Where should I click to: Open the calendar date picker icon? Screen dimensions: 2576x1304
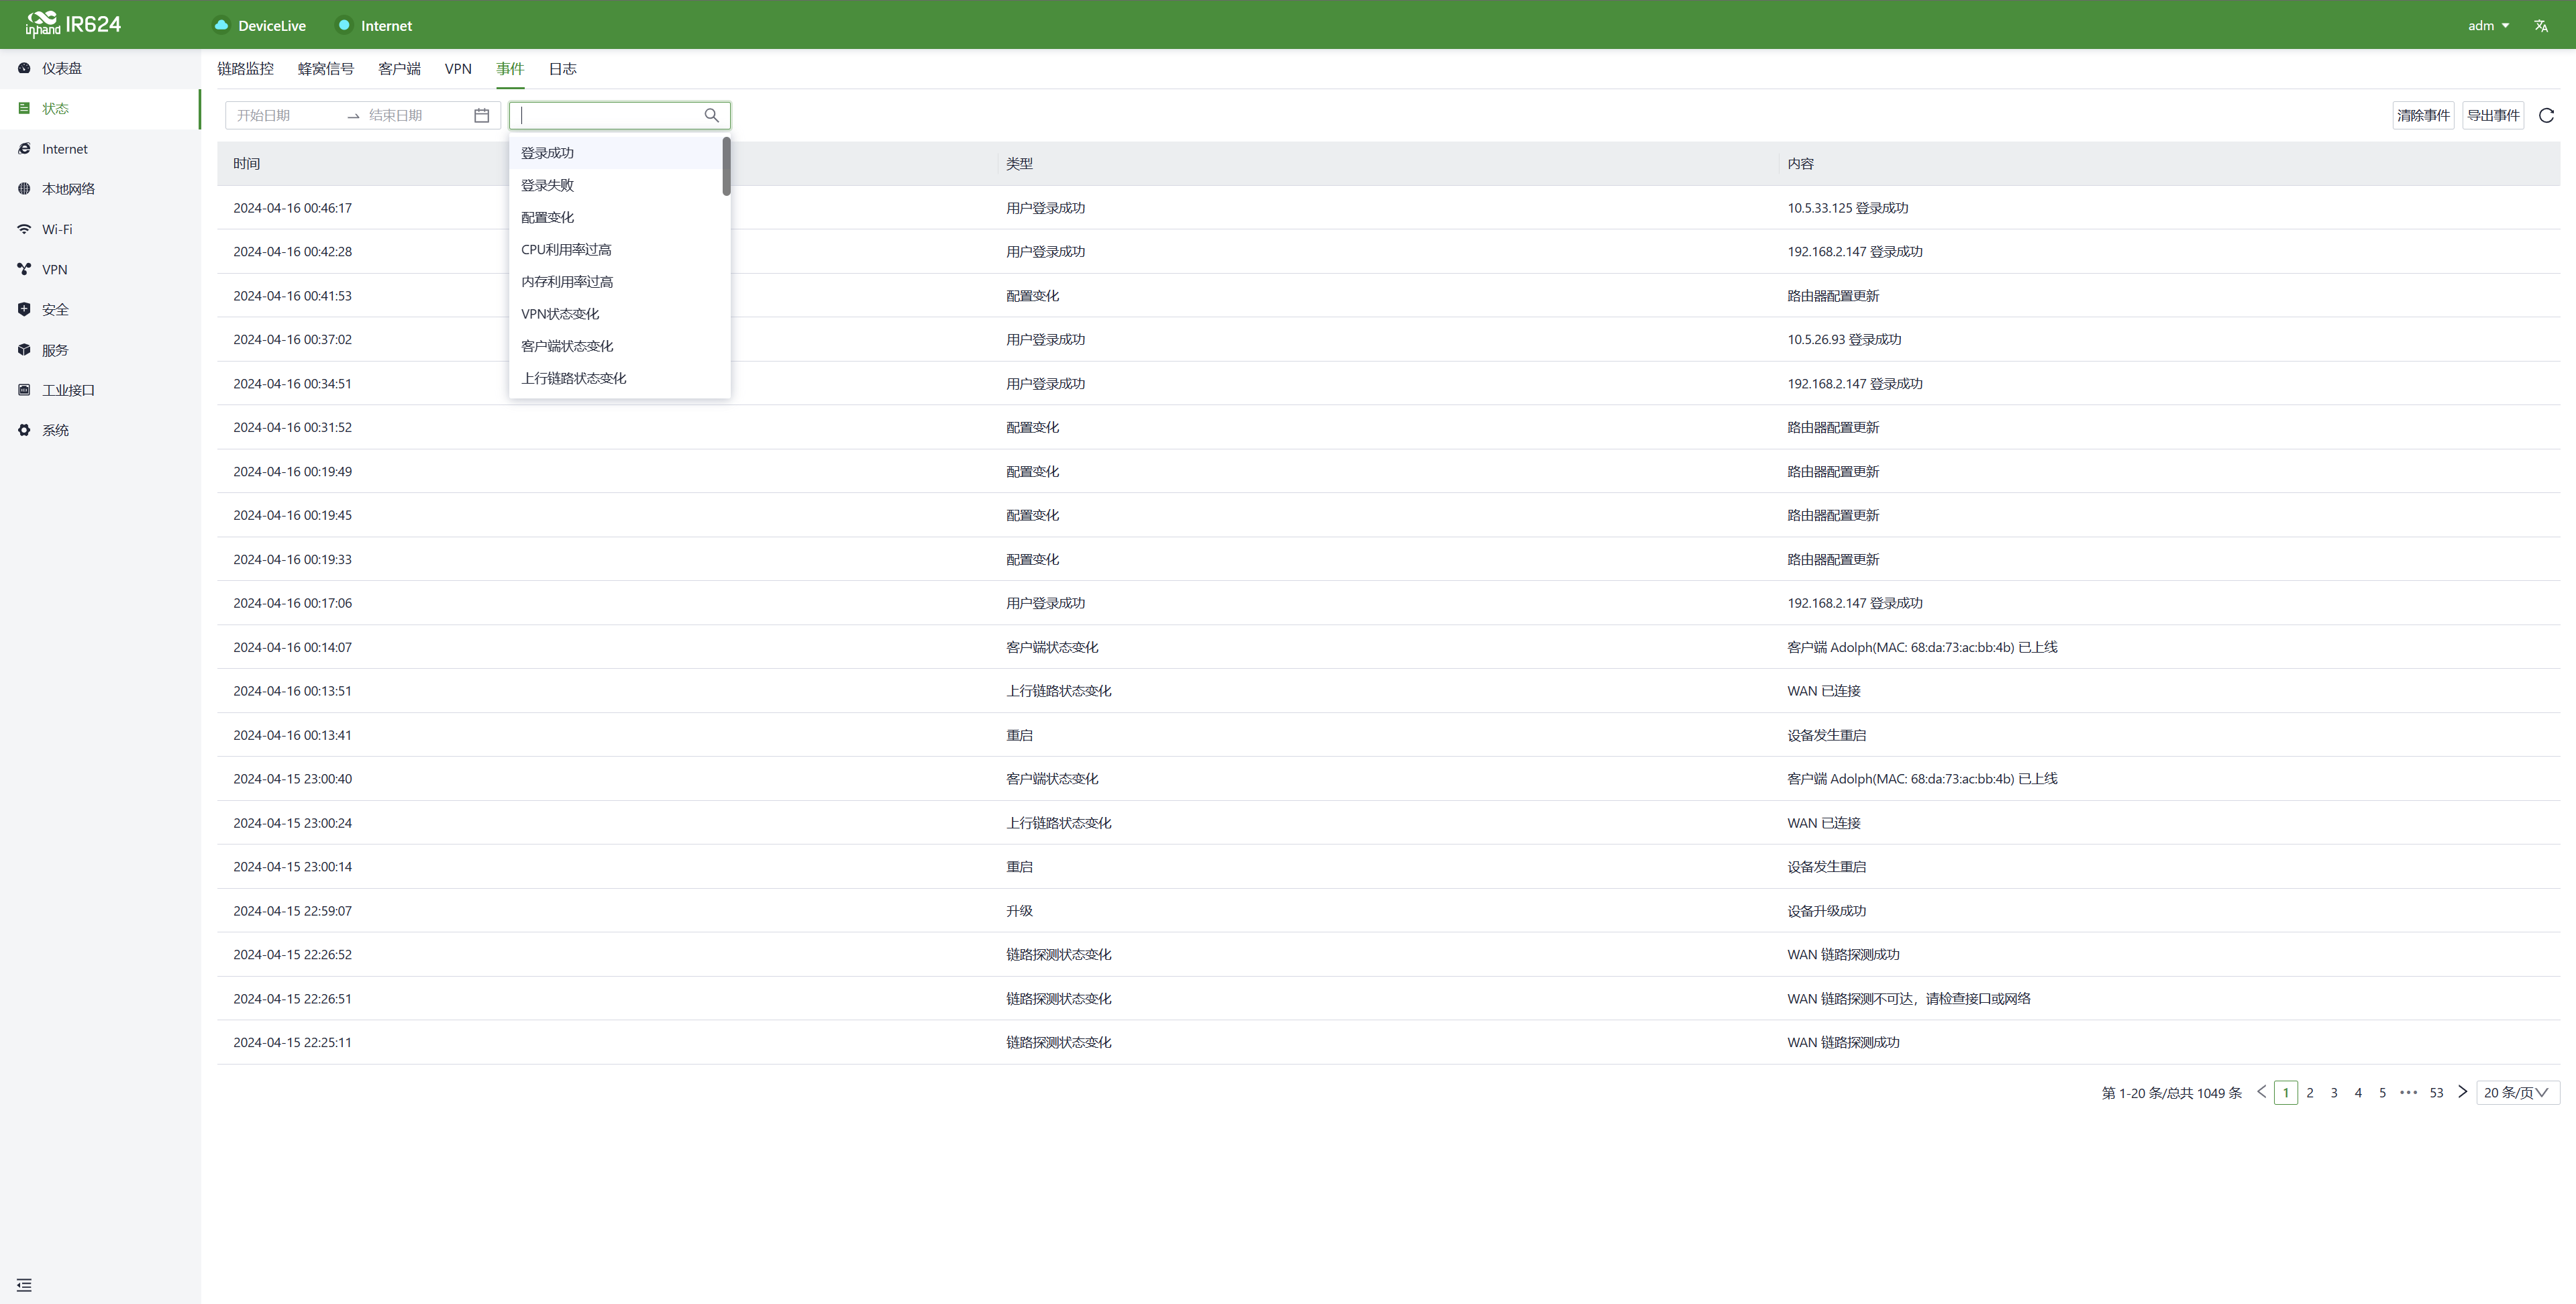tap(481, 115)
